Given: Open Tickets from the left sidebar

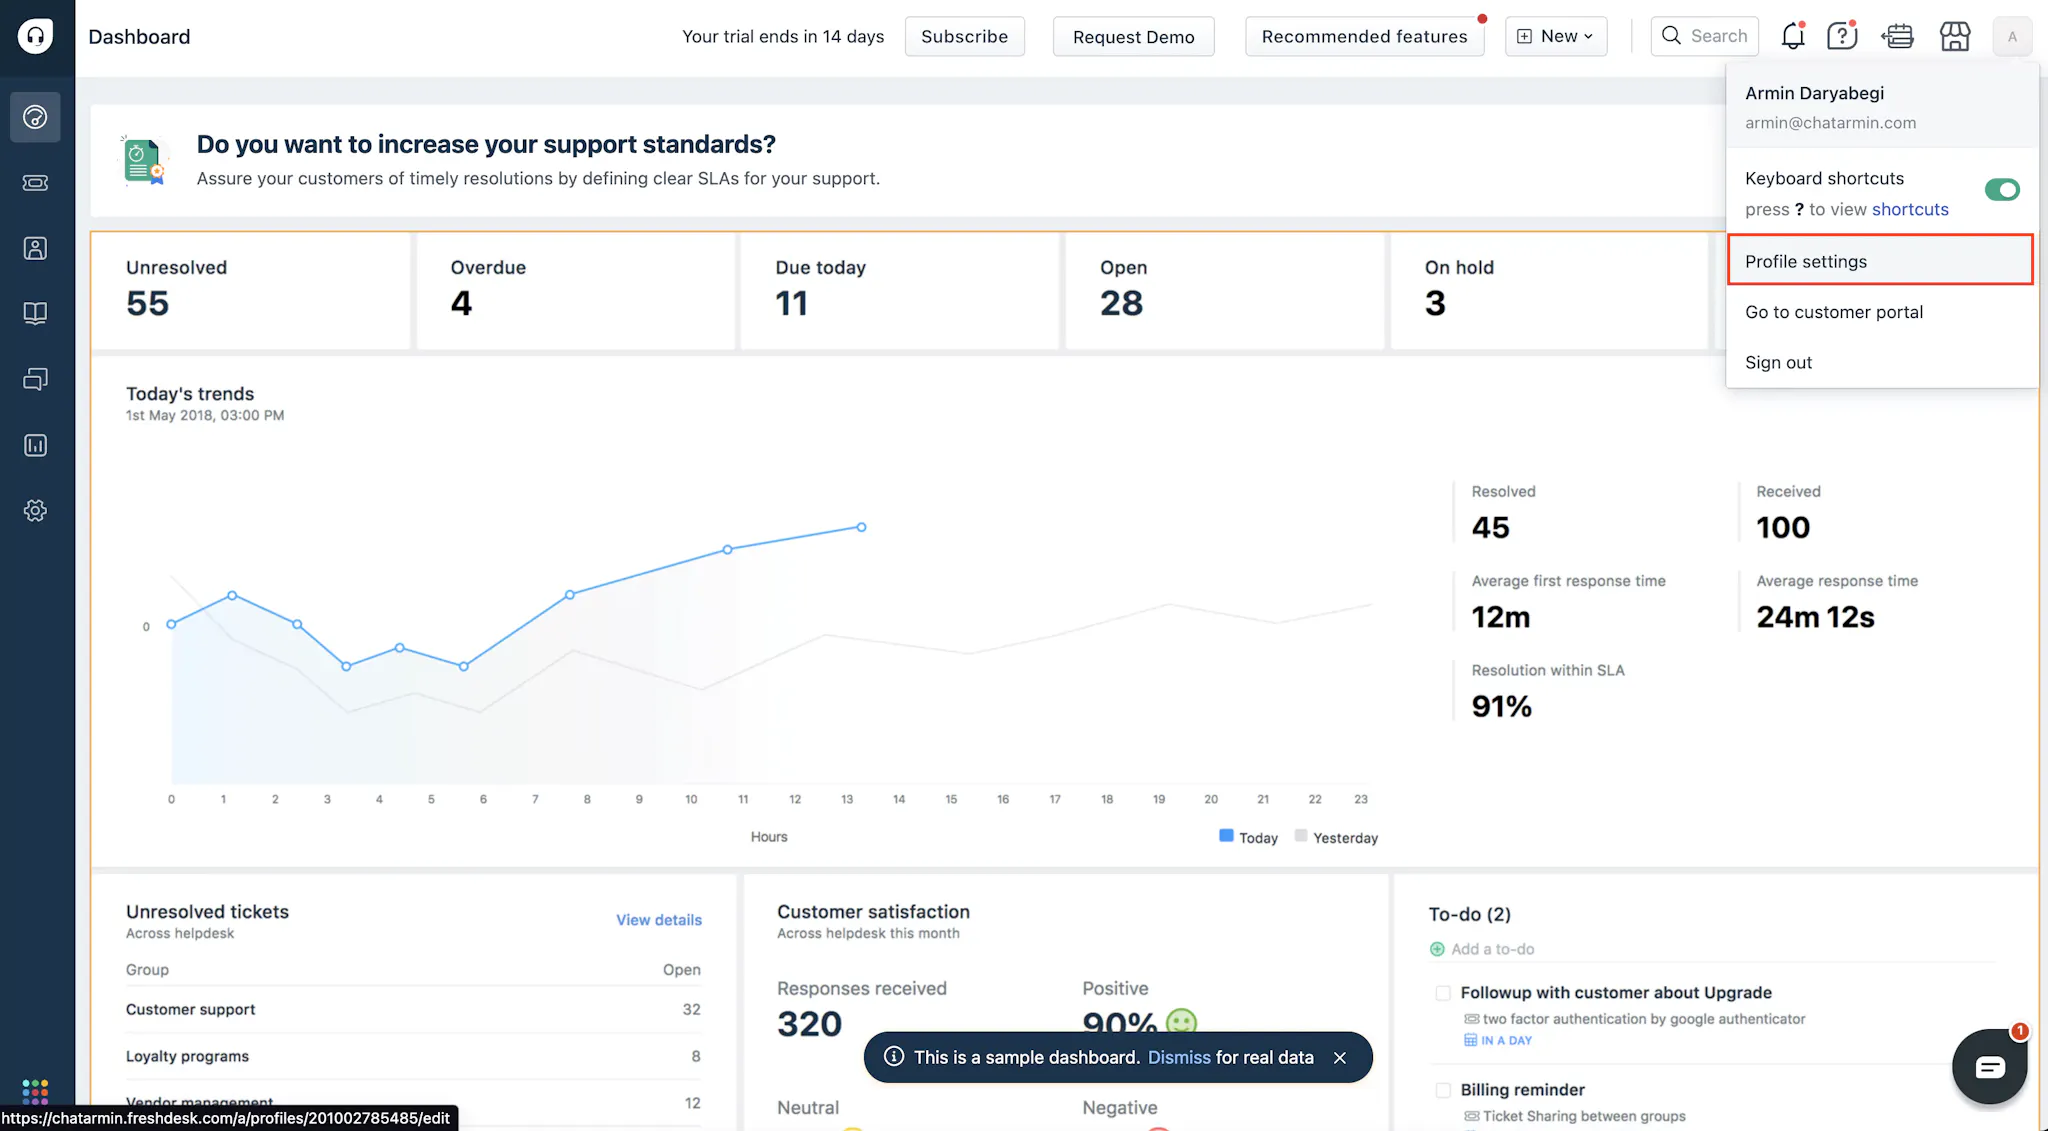Looking at the screenshot, I should (x=35, y=183).
